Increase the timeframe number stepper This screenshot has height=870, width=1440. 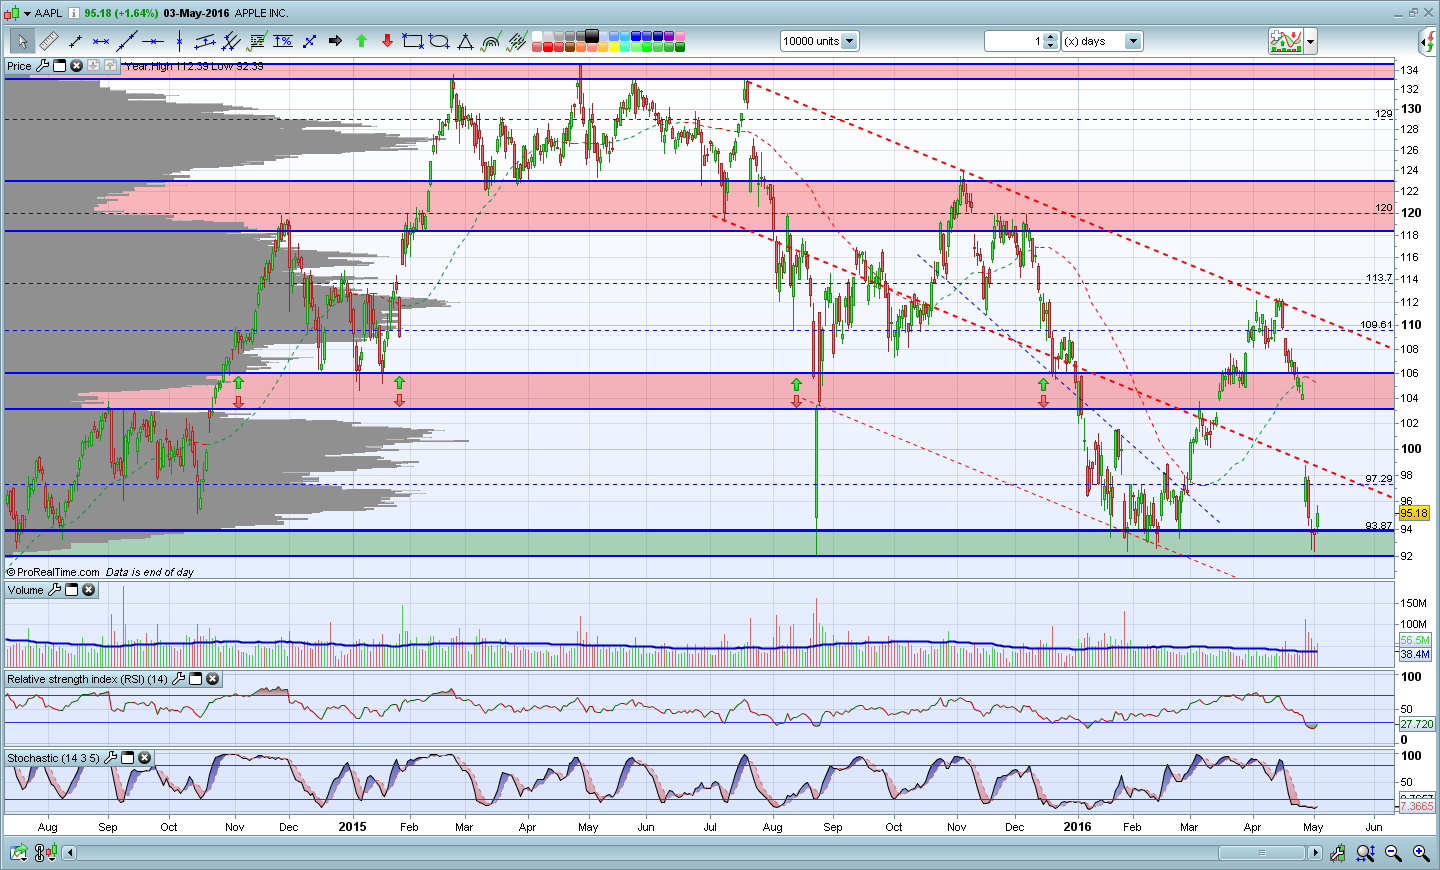tap(1051, 37)
